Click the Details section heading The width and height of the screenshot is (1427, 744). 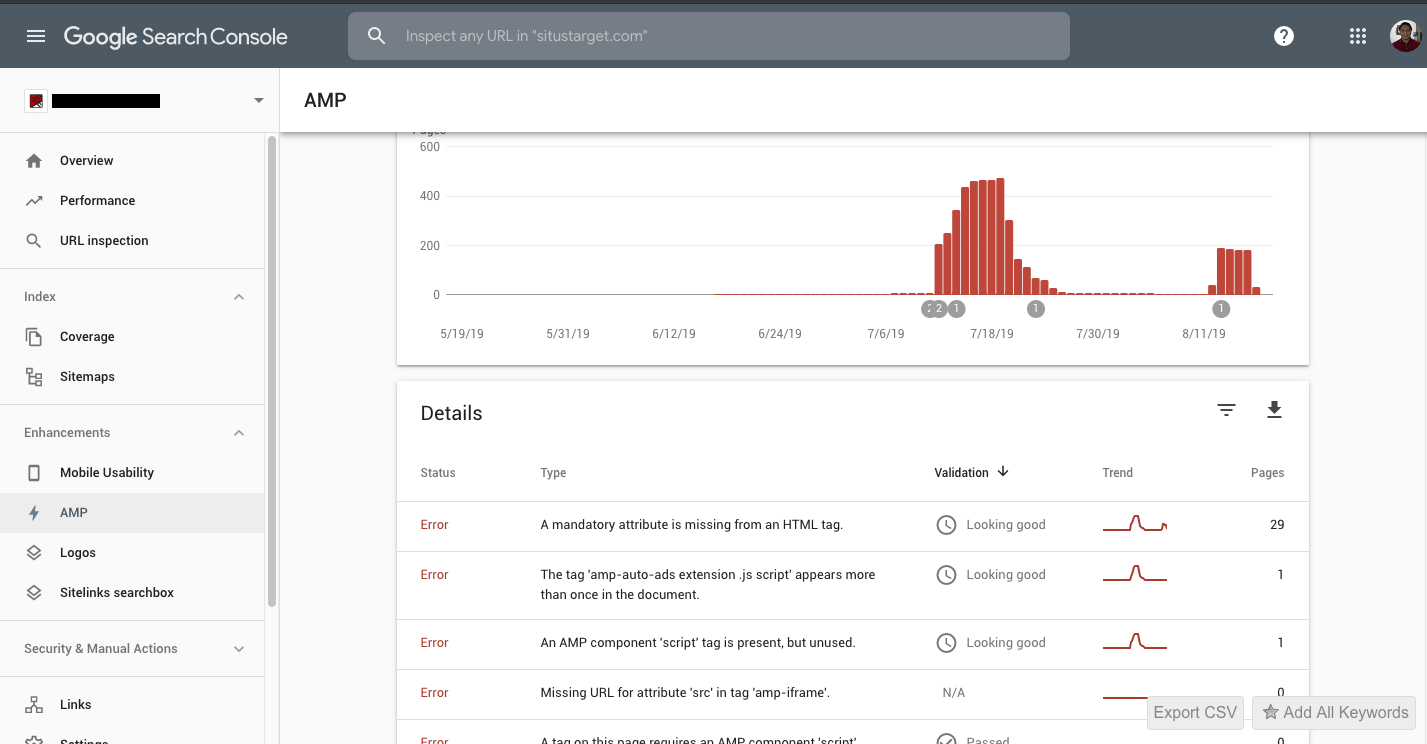(x=451, y=414)
